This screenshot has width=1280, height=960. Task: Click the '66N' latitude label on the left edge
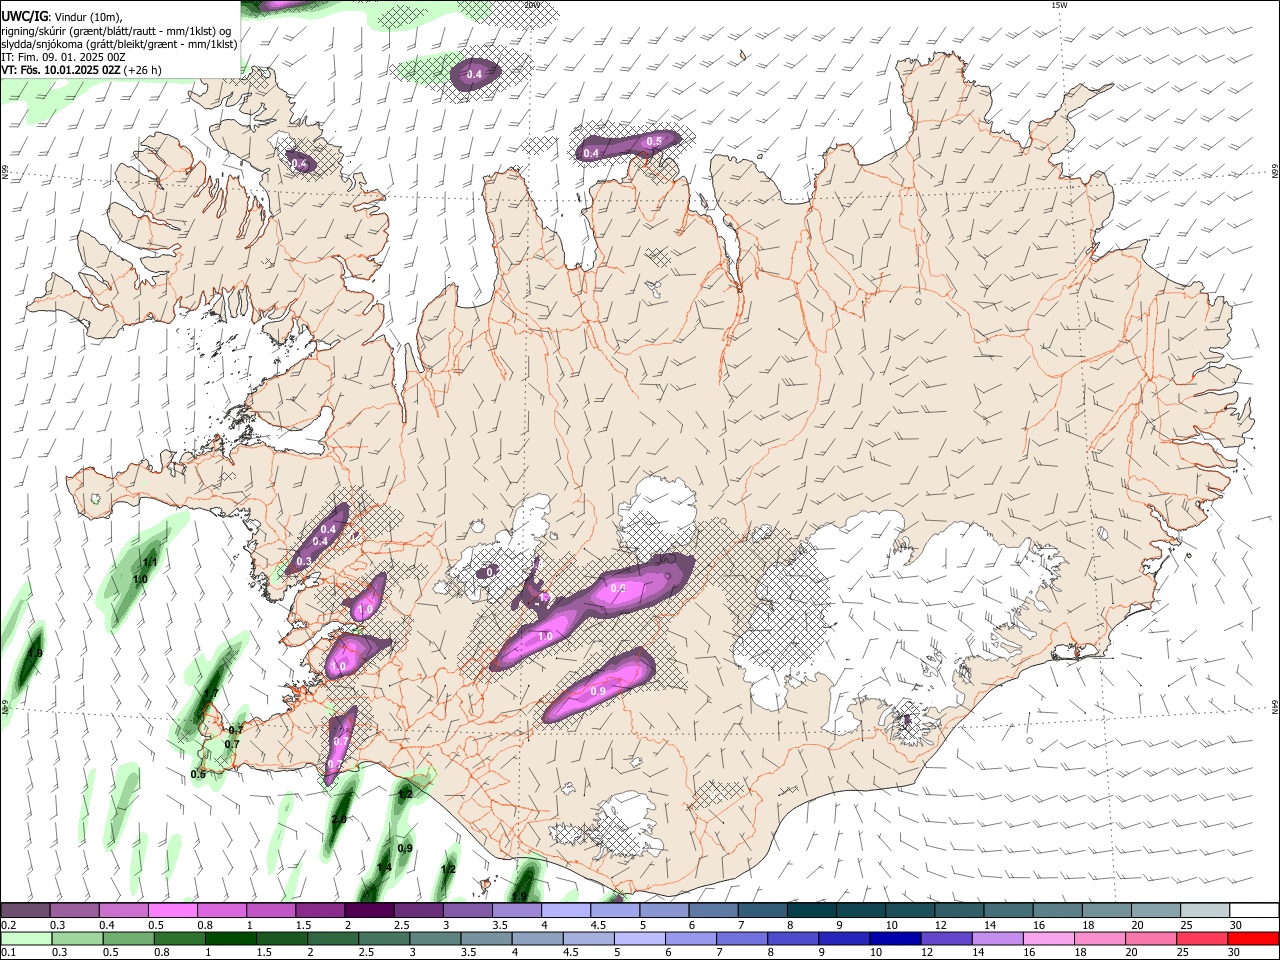coord(5,172)
